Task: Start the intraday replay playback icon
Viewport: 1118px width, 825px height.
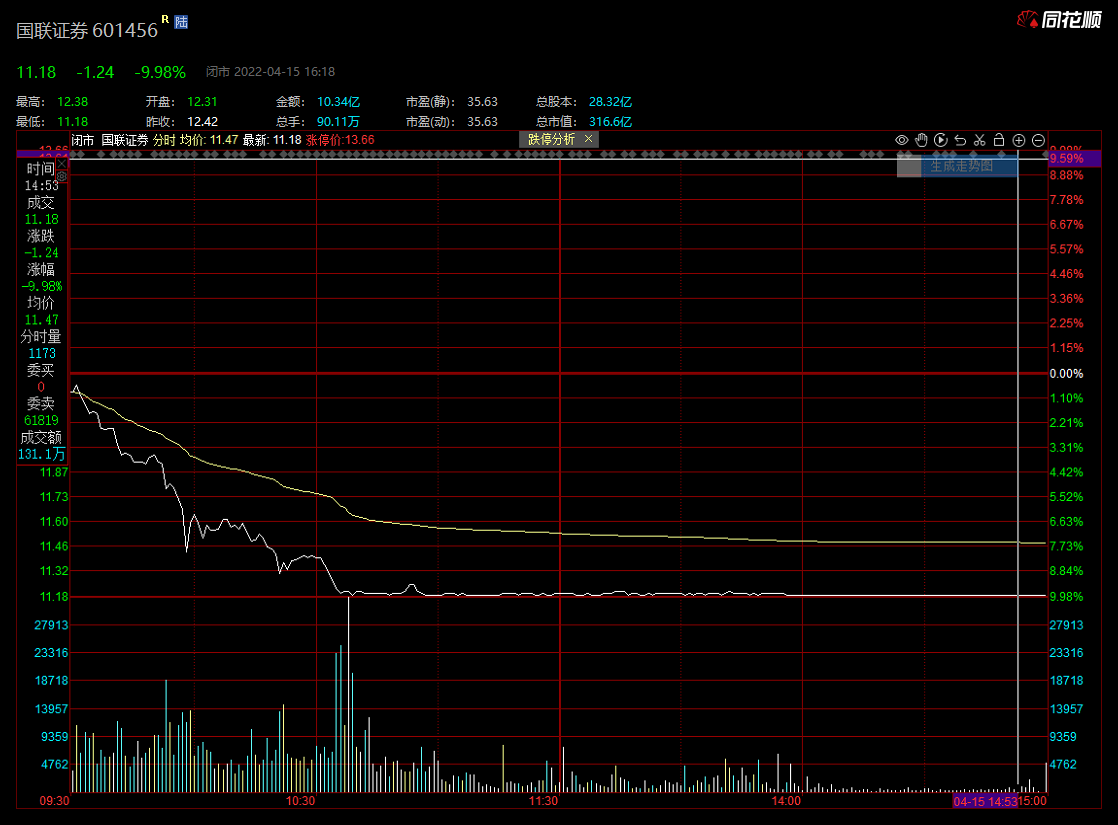Action: [x=940, y=140]
